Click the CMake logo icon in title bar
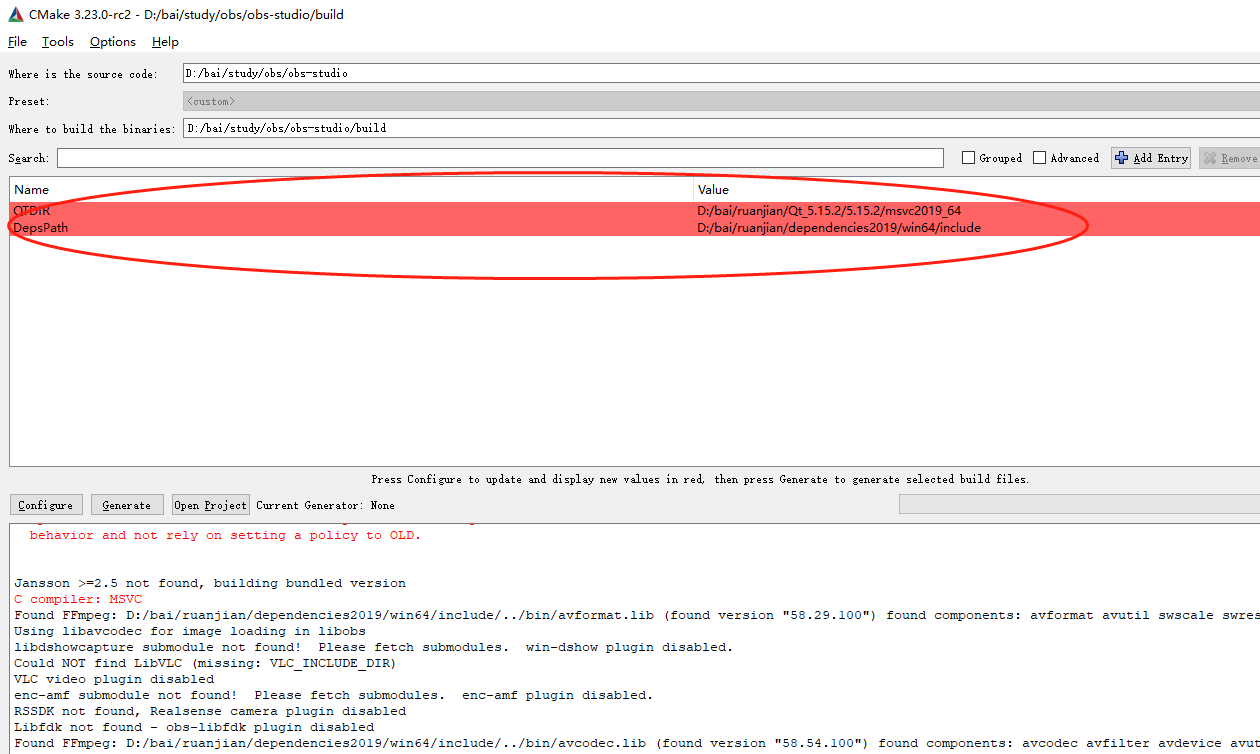 click(14, 15)
